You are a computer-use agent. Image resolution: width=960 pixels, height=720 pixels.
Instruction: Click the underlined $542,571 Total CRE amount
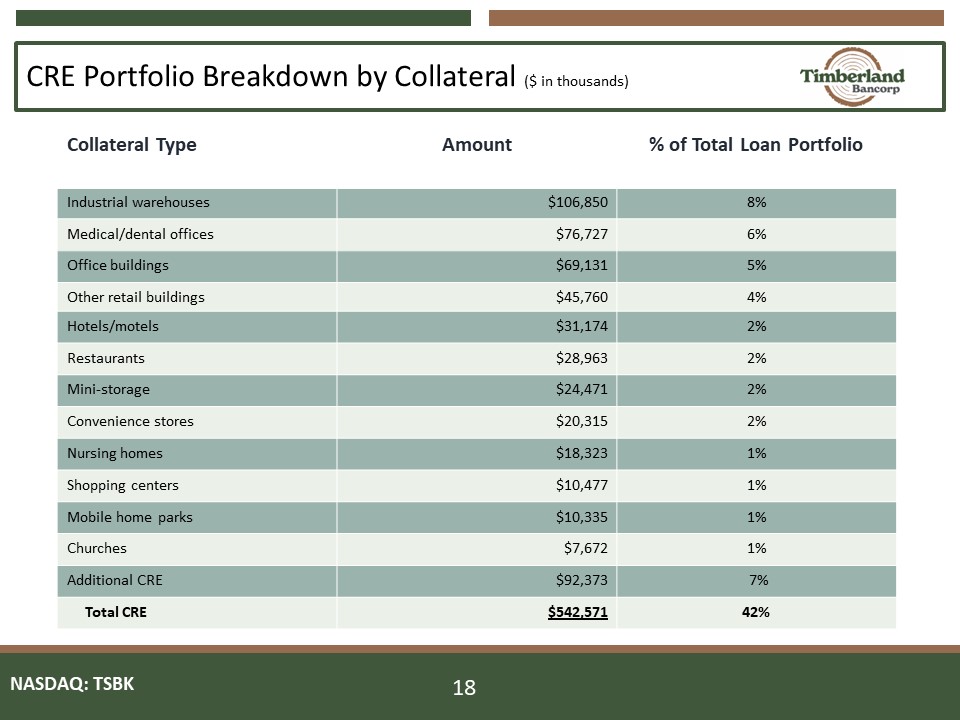click(578, 612)
